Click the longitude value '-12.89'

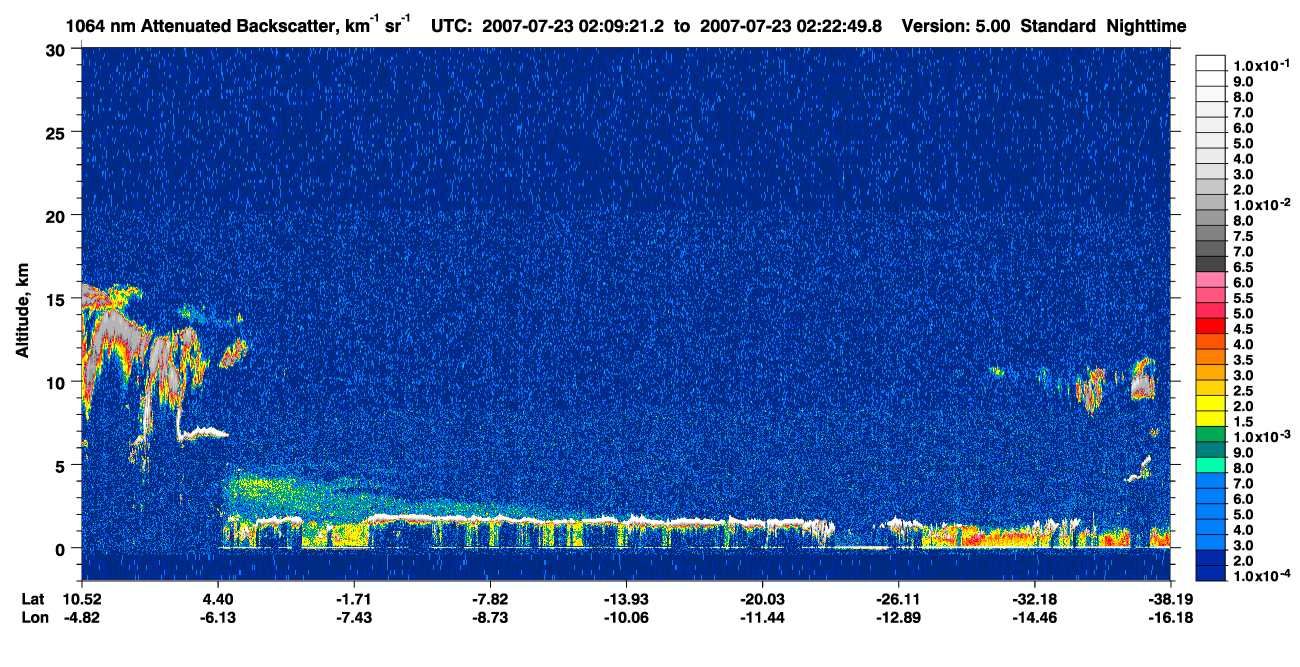(899, 617)
